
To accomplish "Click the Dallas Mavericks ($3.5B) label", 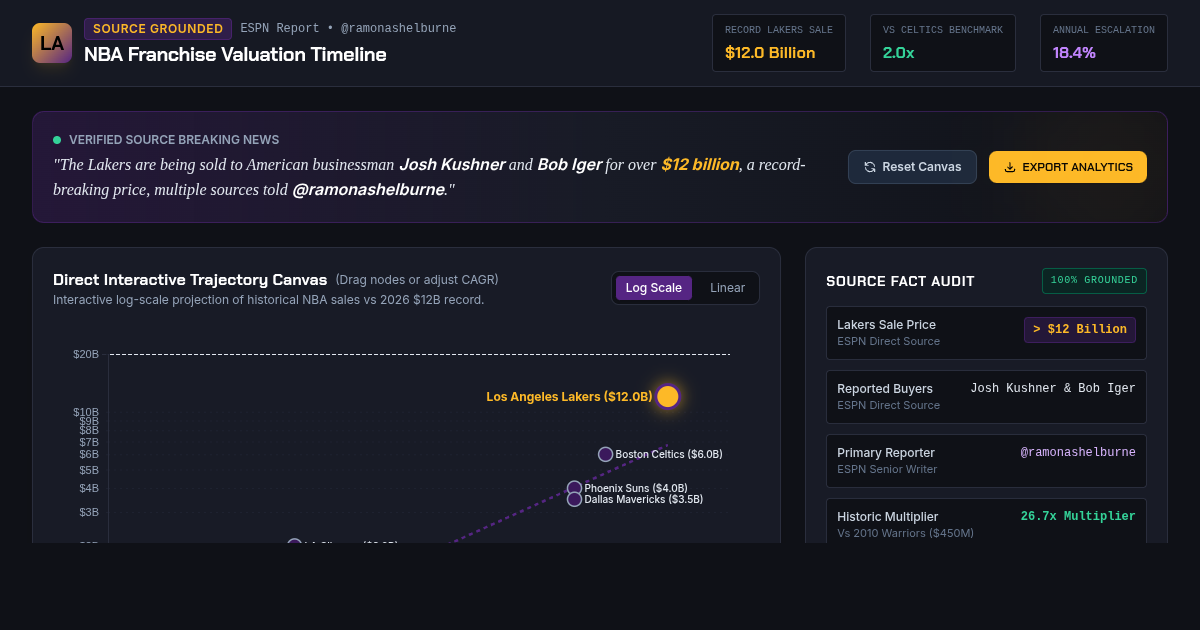I will tap(644, 499).
